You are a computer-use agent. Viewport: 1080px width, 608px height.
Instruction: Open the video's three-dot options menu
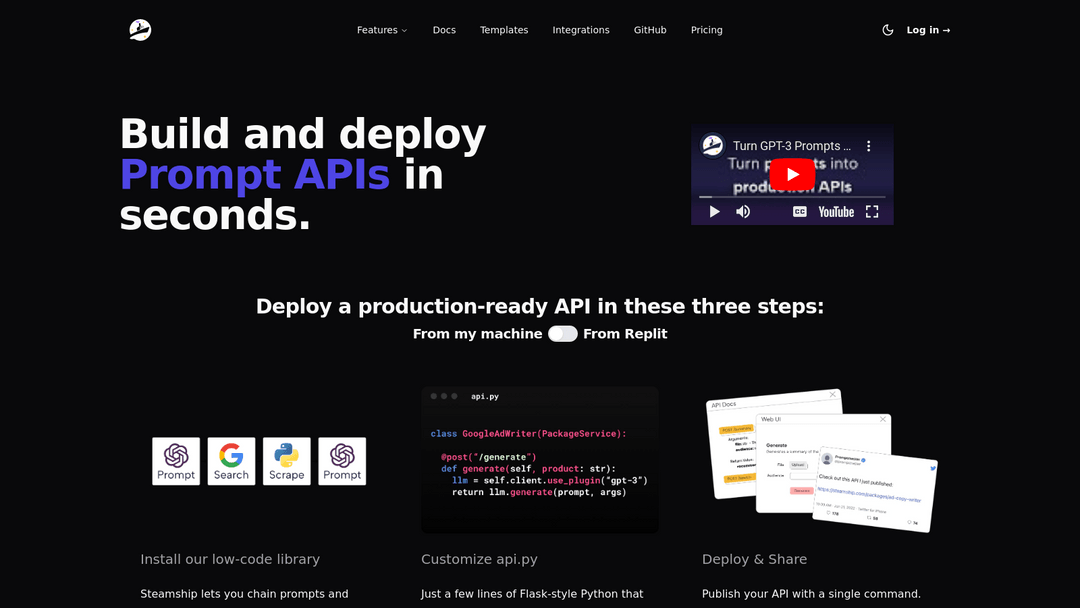[869, 146]
